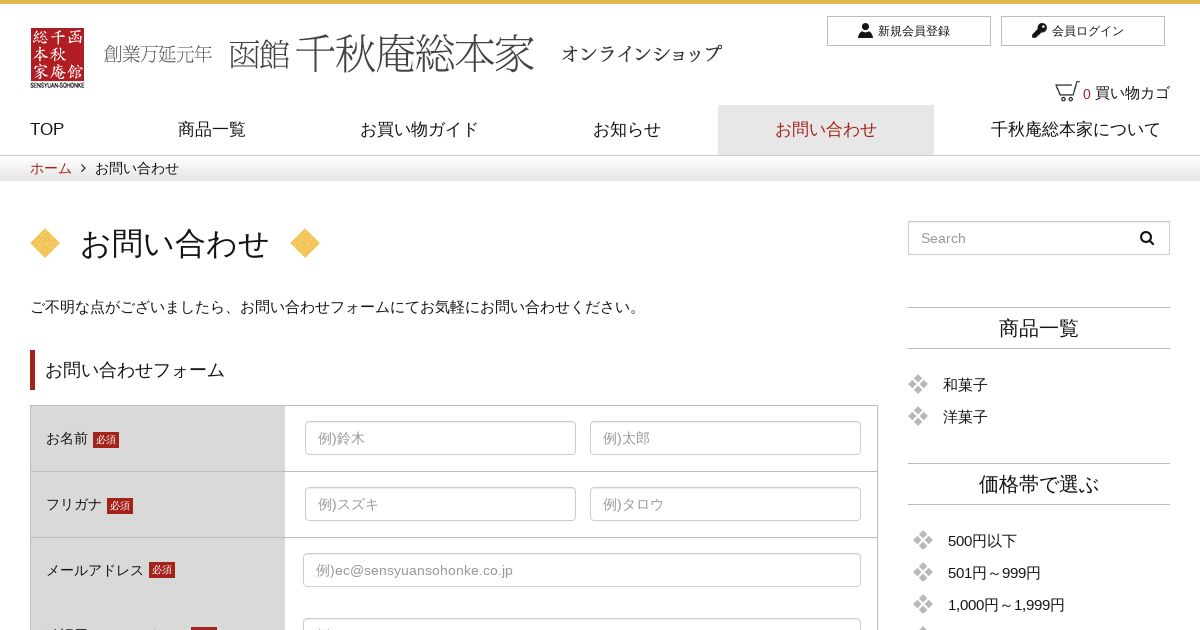Click the ホーム breadcrumb link
Image resolution: width=1200 pixels, height=630 pixels.
click(x=51, y=168)
